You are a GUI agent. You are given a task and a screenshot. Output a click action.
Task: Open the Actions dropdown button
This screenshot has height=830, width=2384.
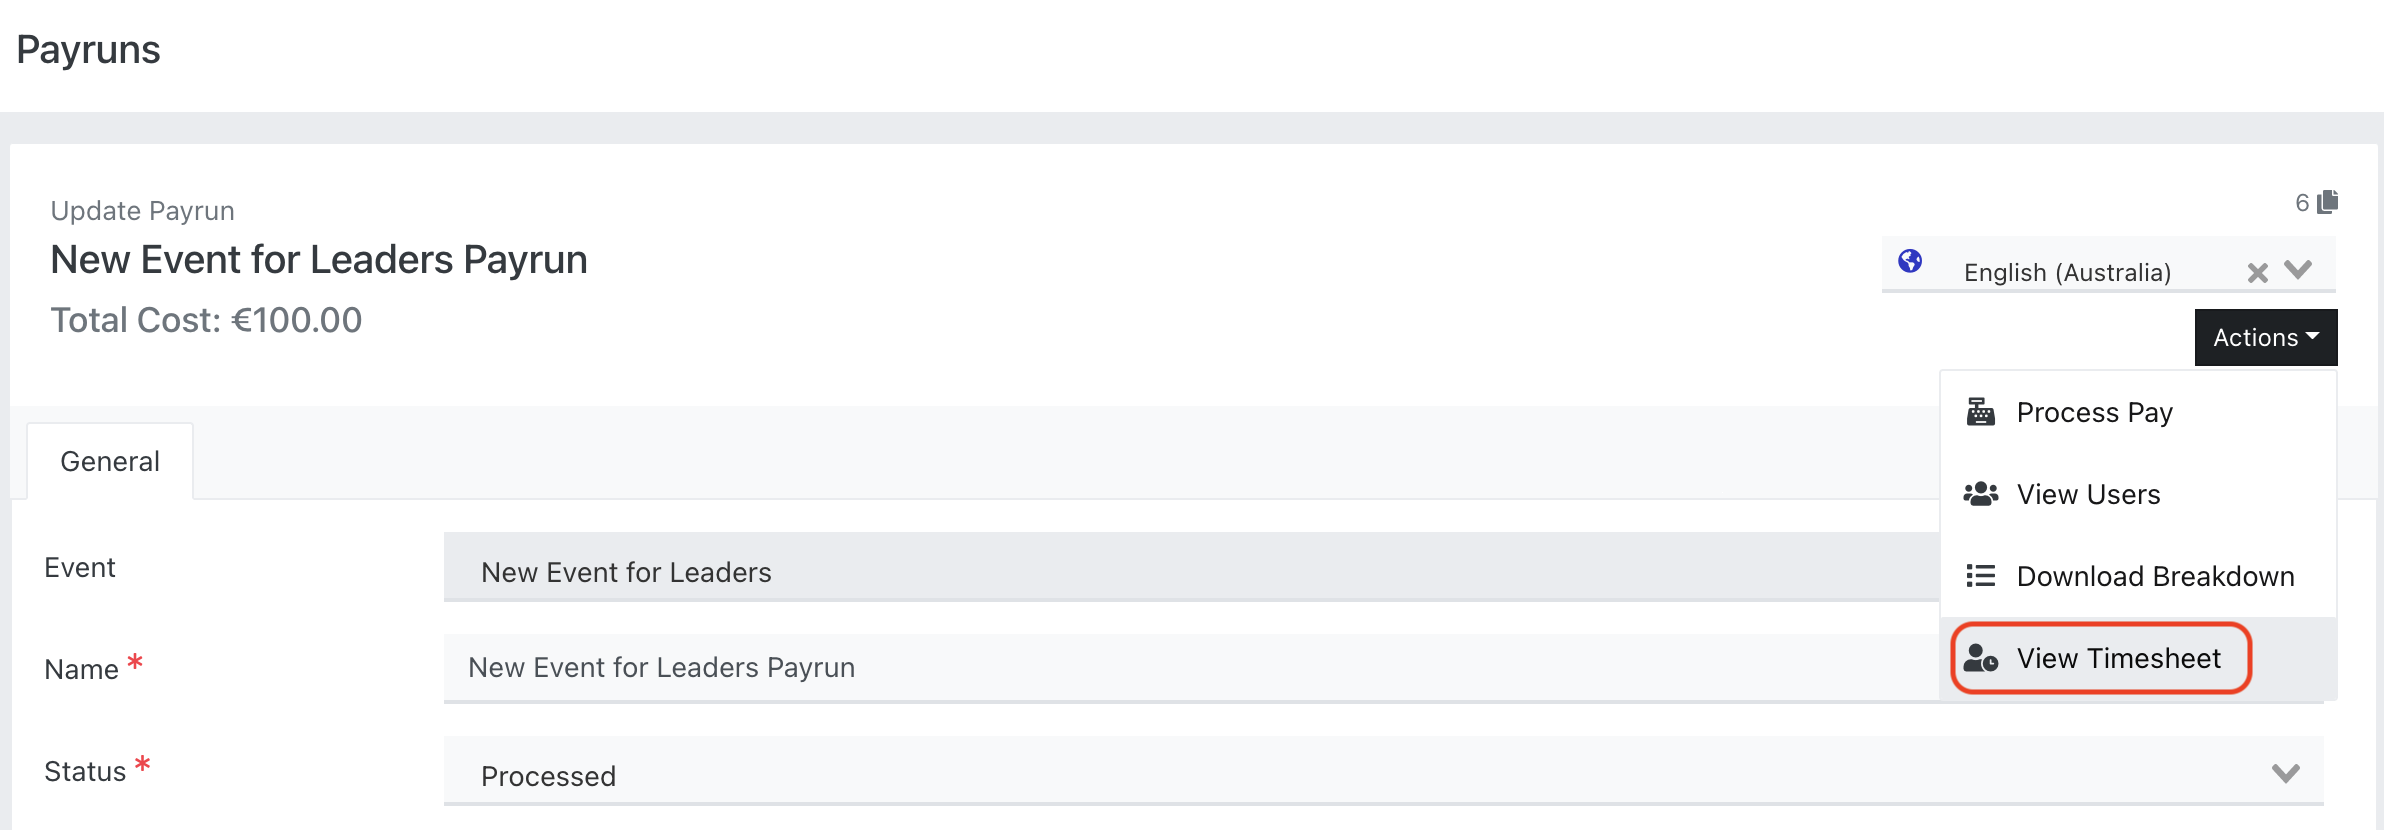[x=2266, y=338]
